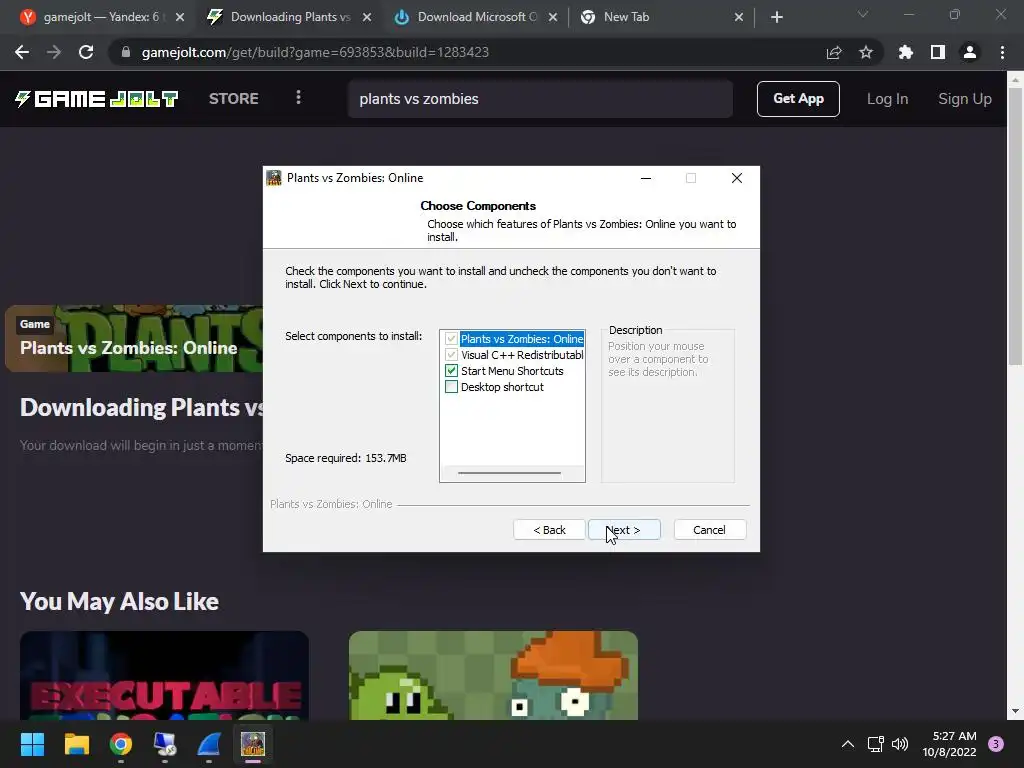The height and width of the screenshot is (768, 1024).
Task: Click the browser forward arrow
Action: coord(54,52)
